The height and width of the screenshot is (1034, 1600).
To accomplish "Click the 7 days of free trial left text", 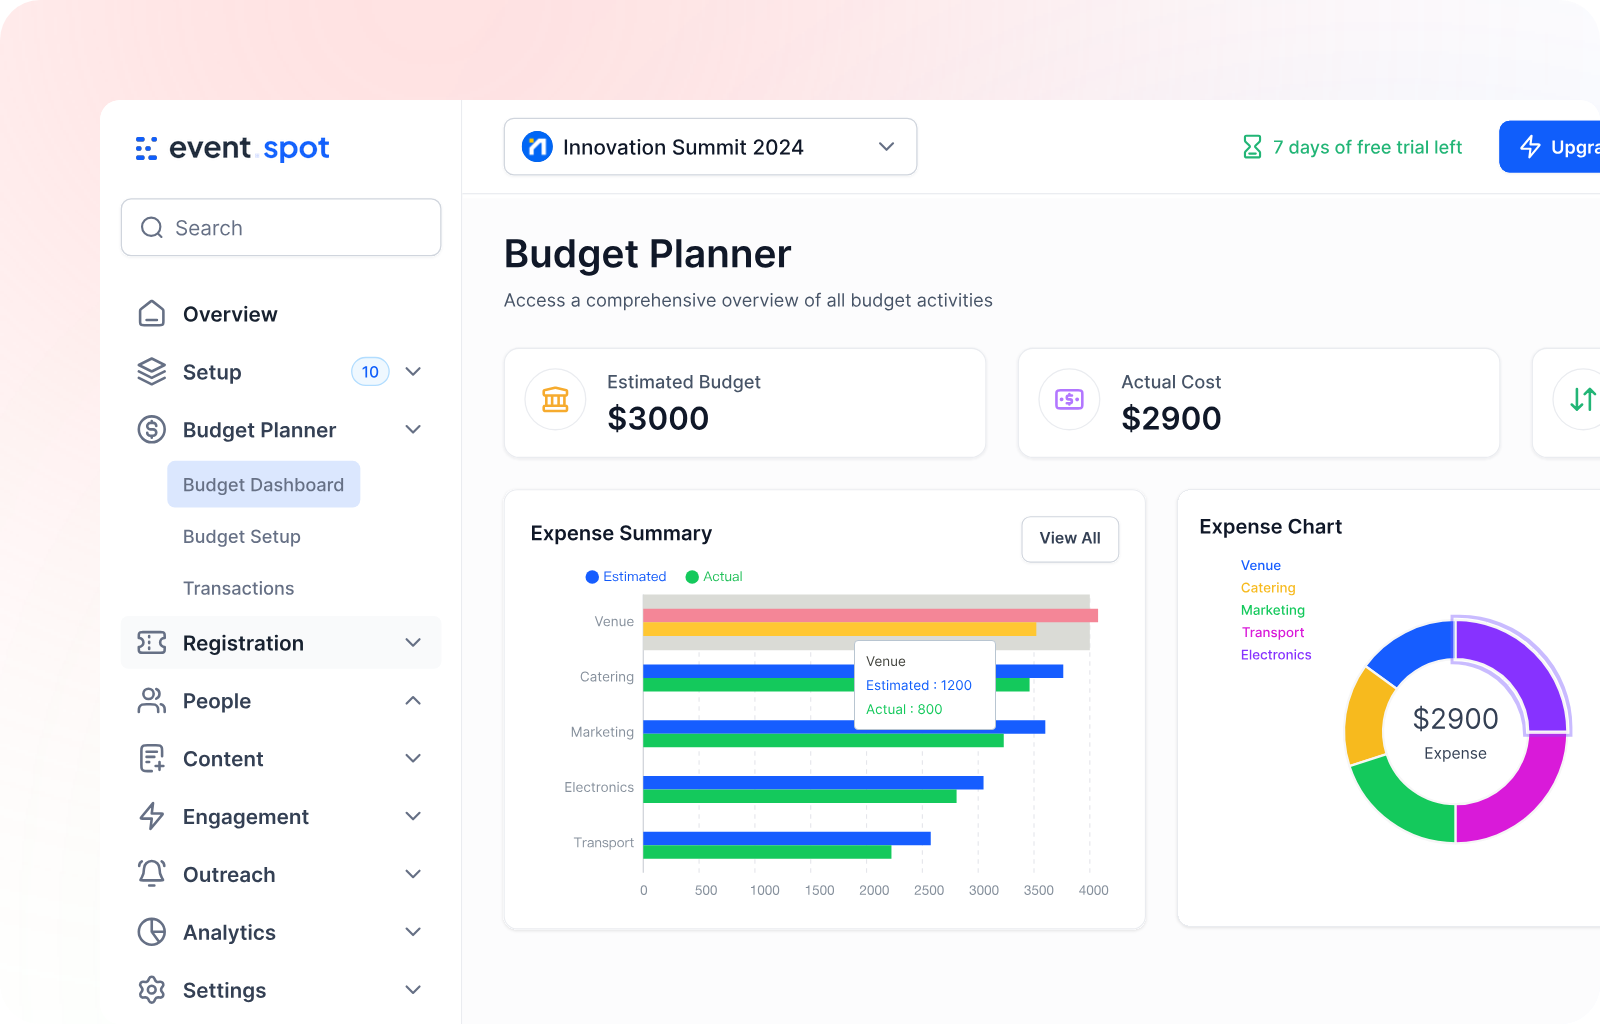I will coord(1367,147).
